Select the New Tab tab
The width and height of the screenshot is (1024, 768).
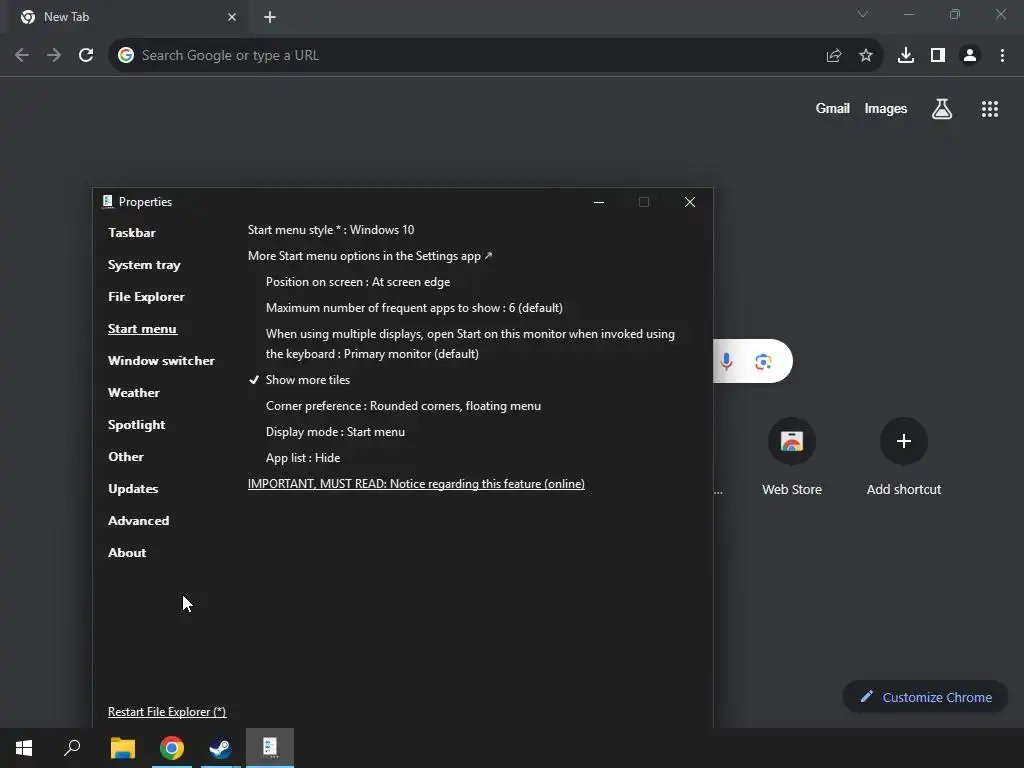tap(128, 17)
